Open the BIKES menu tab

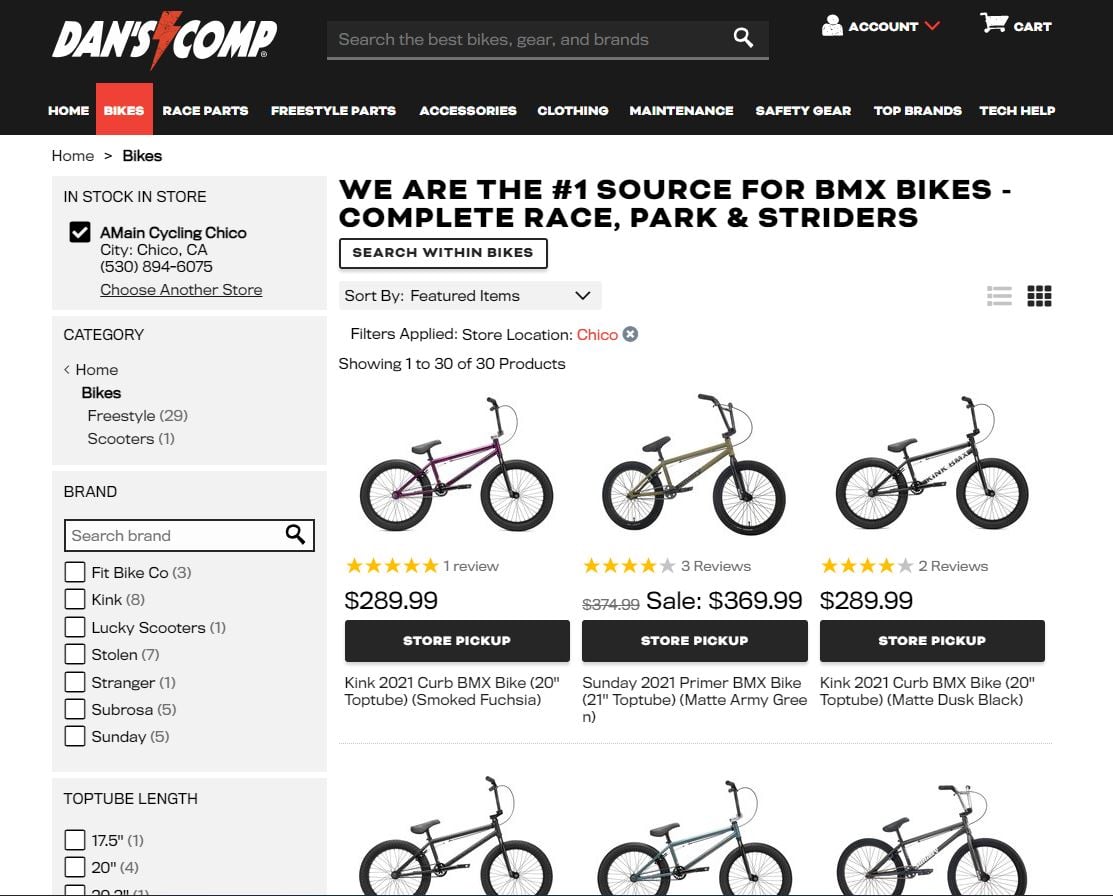[124, 110]
